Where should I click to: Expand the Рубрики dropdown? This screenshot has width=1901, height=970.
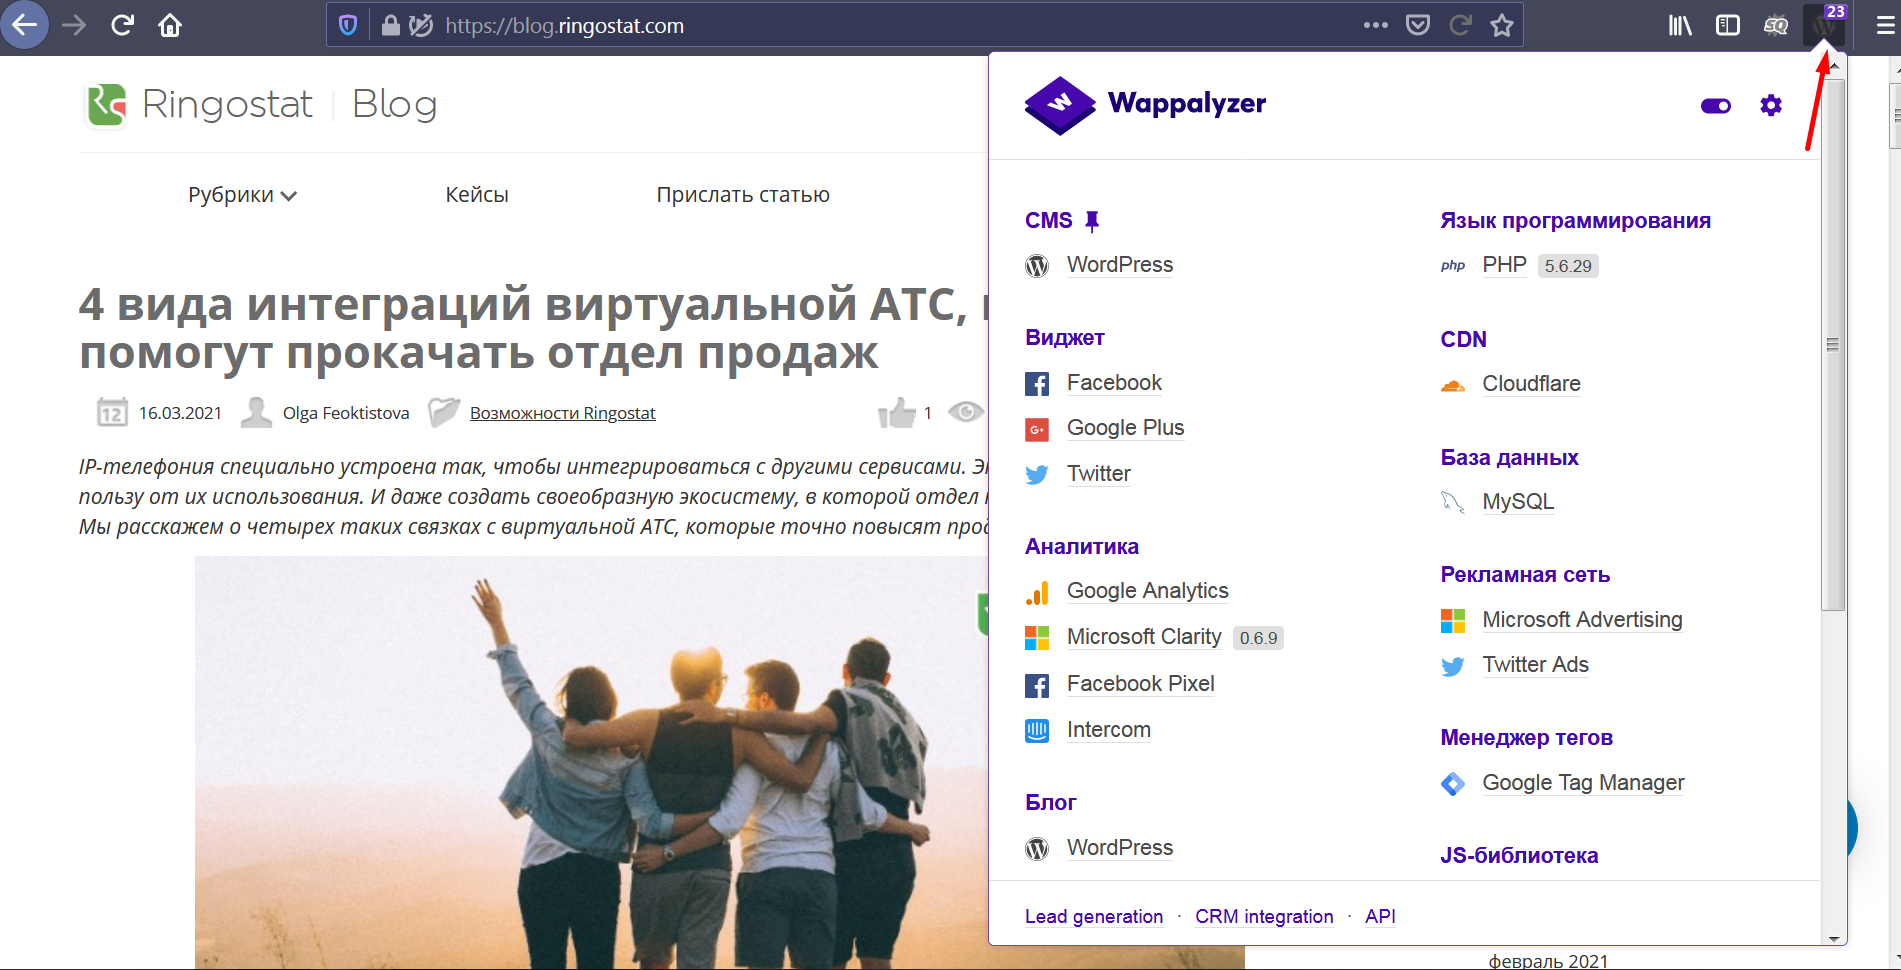click(x=241, y=194)
